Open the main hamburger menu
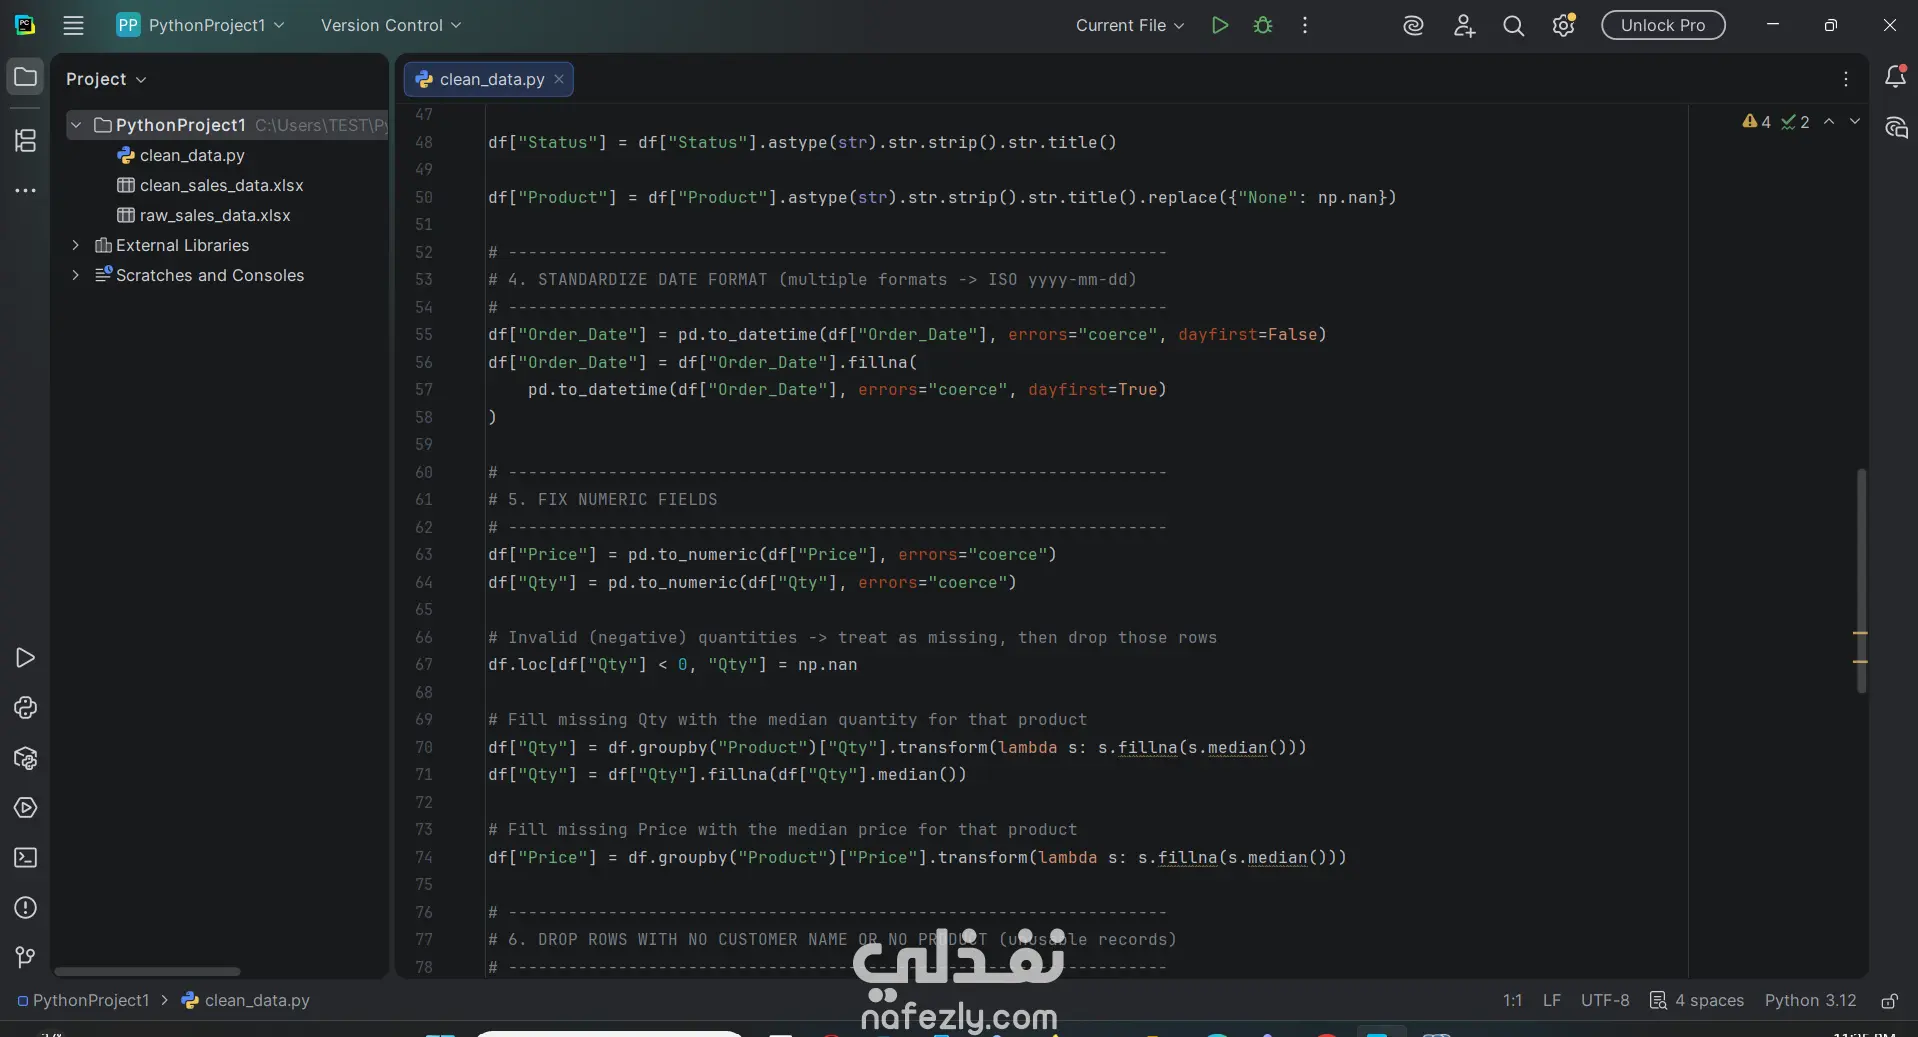1918x1037 pixels. [73, 25]
